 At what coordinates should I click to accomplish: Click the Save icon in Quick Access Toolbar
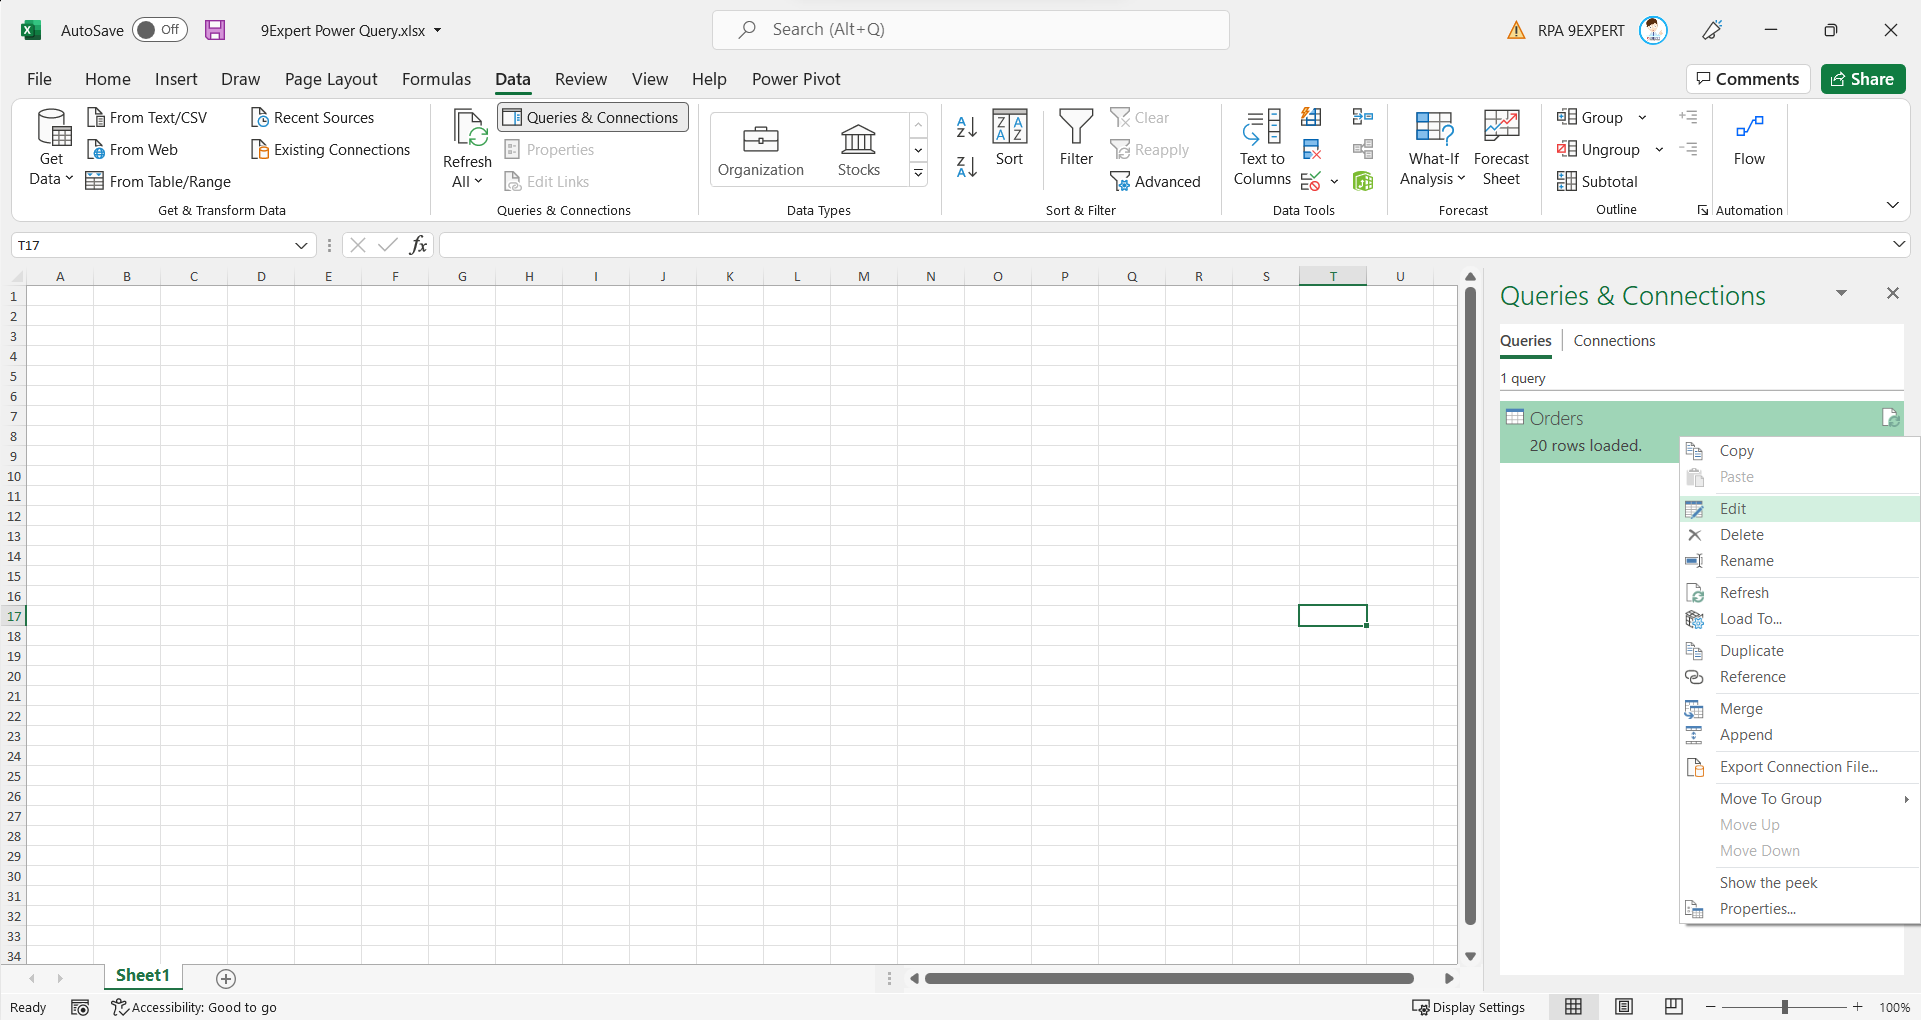(x=215, y=30)
